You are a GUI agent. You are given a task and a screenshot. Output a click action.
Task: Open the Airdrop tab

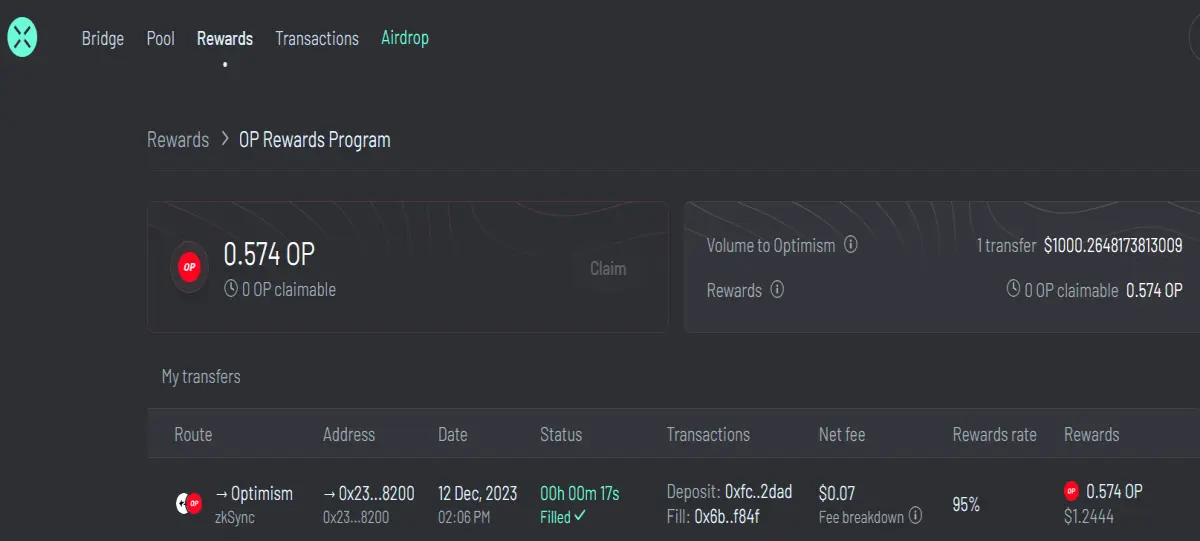click(x=405, y=38)
